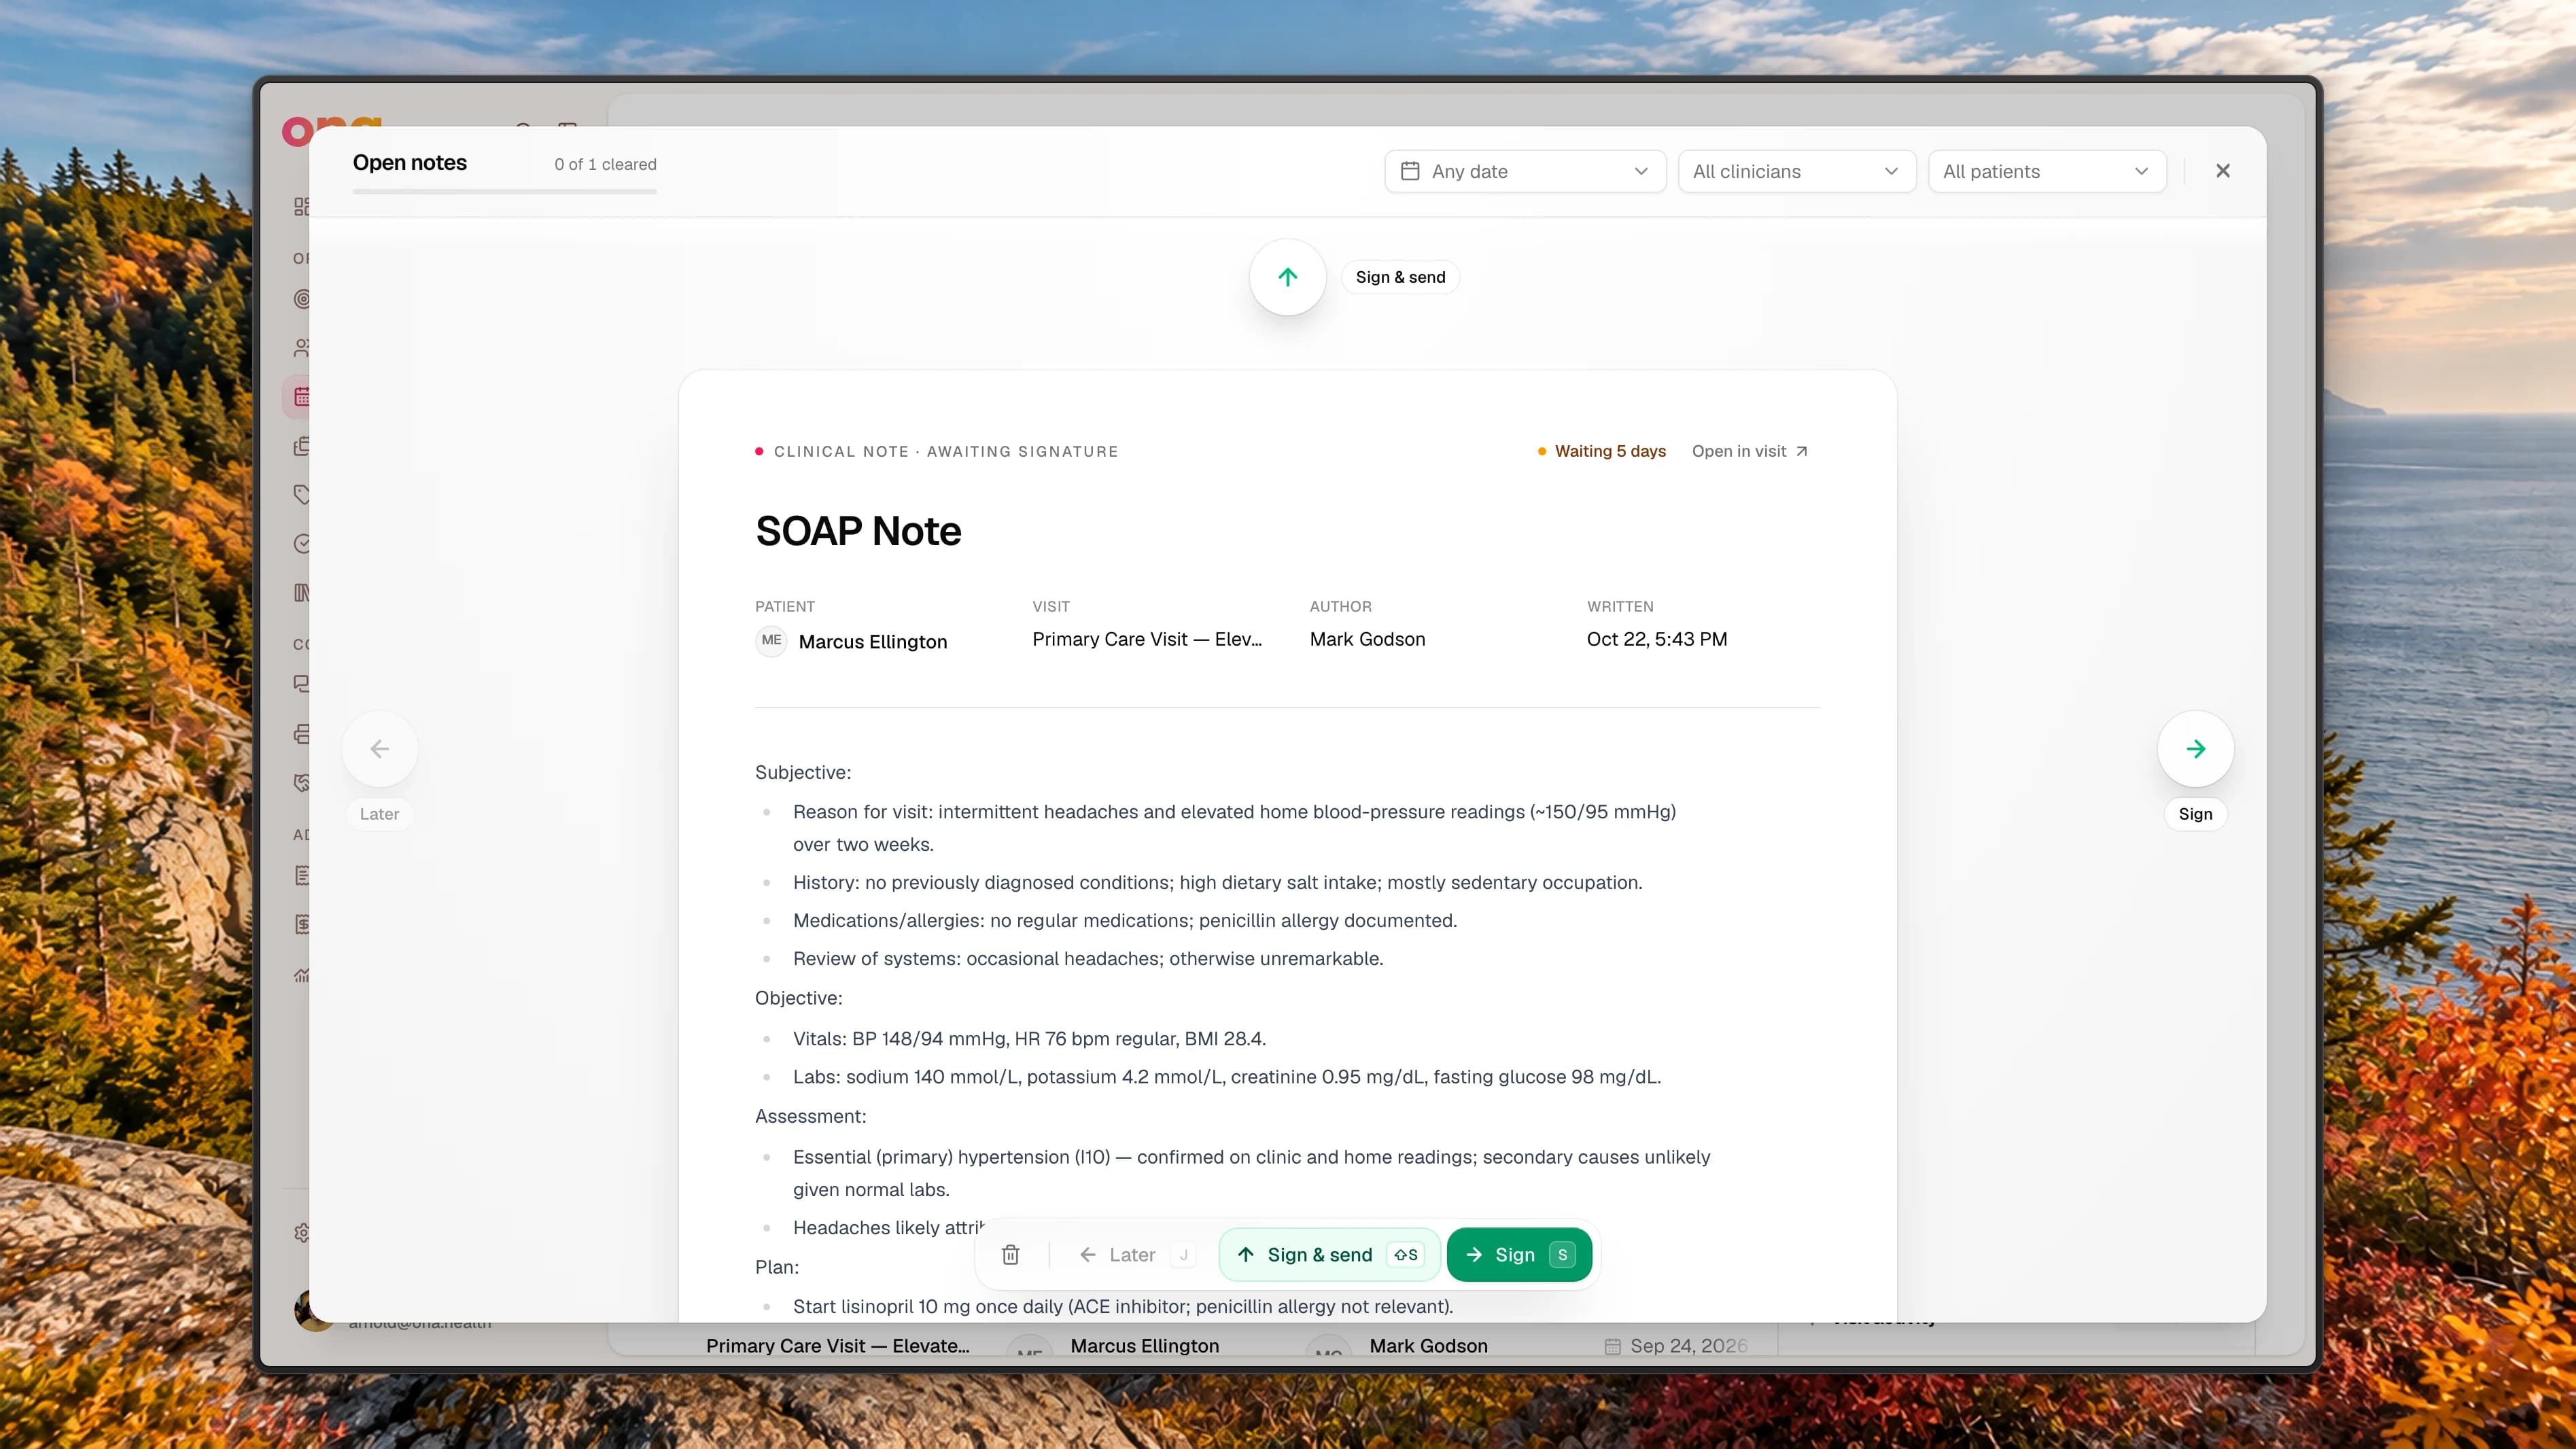The image size is (2576, 1449).
Task: Click the trash icon in the bottom action bar
Action: click(x=1011, y=1254)
